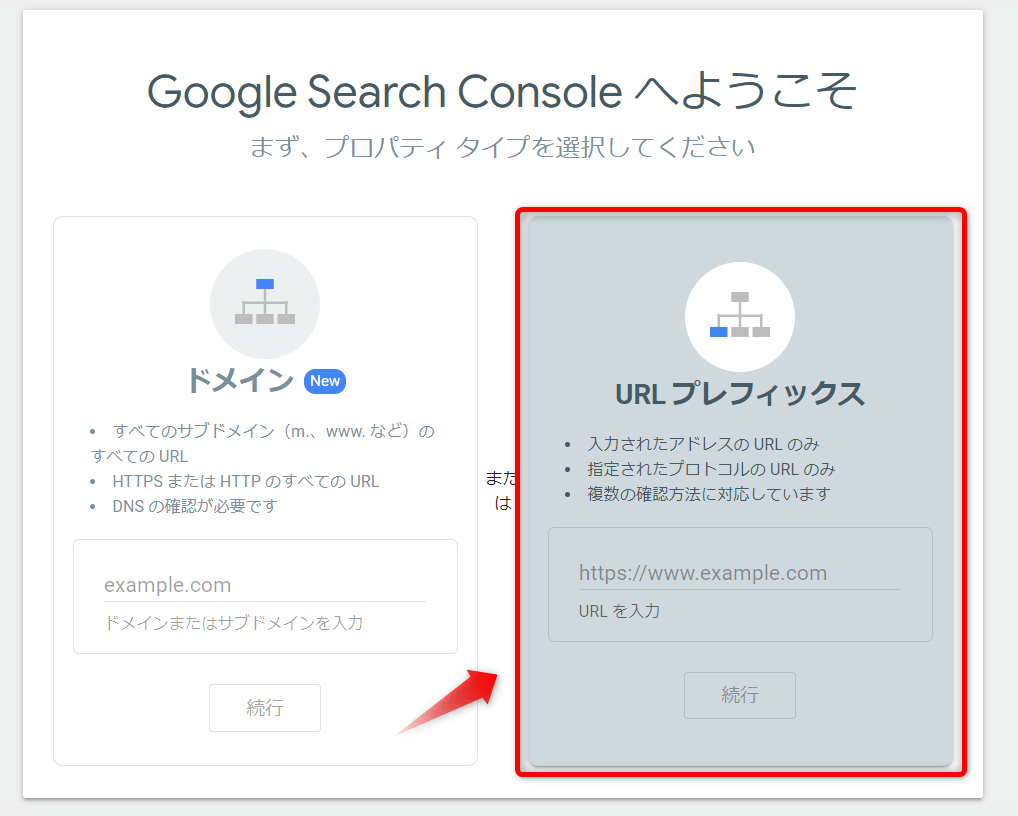This screenshot has width=1018, height=816.
Task: Click the Google Search Console へようこそ title
Action: click(502, 91)
